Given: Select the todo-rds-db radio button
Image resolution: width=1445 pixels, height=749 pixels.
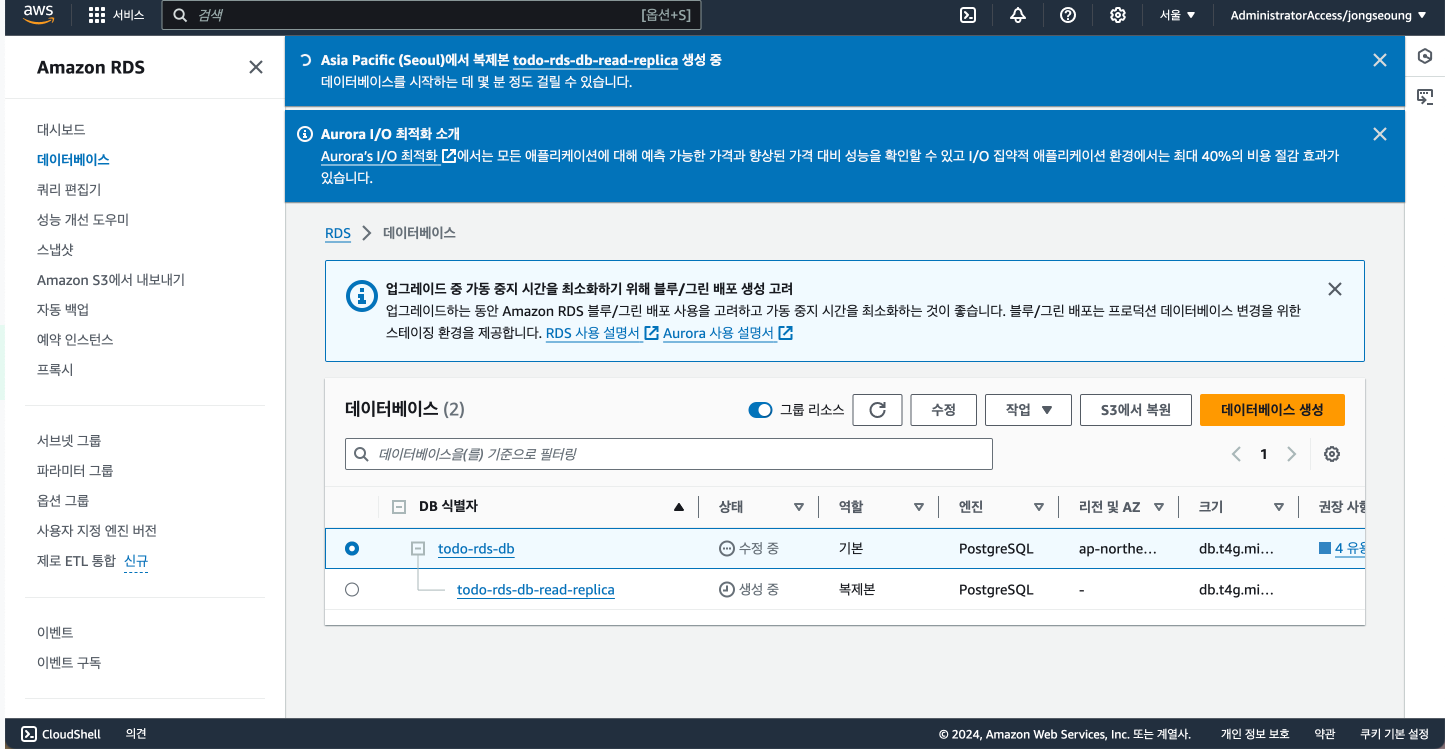Looking at the screenshot, I should 352,549.
